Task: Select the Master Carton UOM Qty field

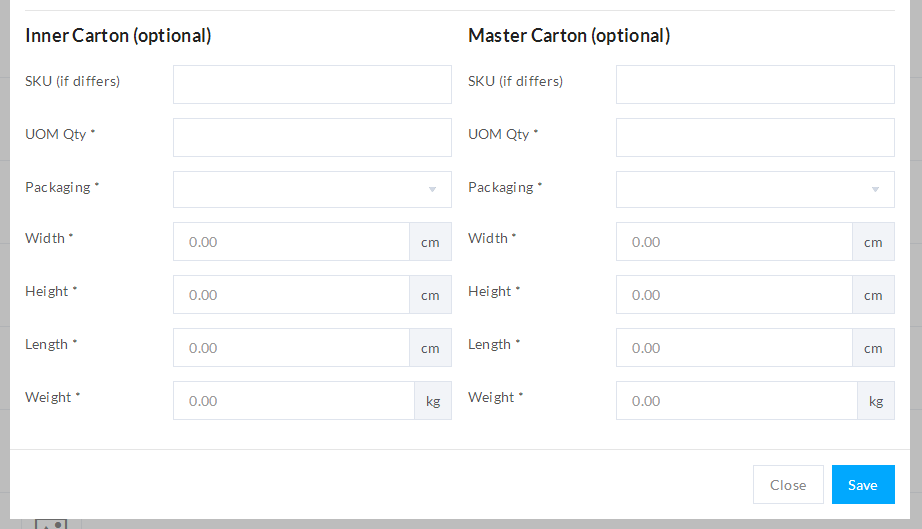Action: [x=755, y=138]
